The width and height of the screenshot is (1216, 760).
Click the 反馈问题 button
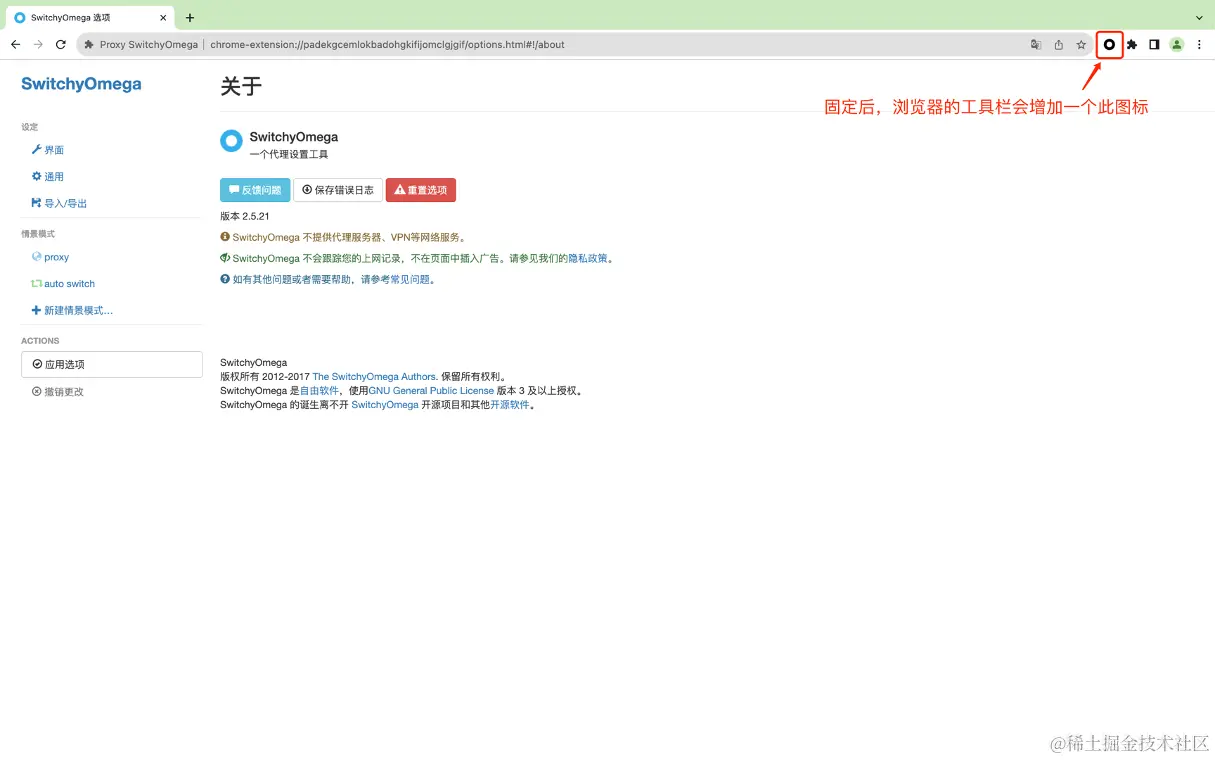pos(255,190)
